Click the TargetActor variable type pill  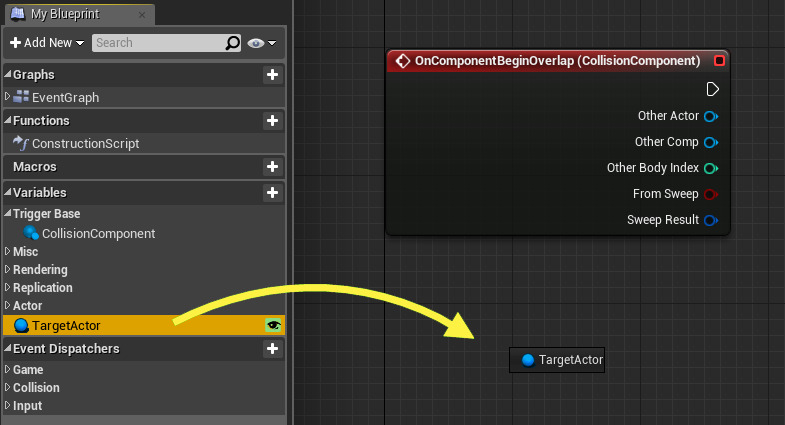(21, 325)
